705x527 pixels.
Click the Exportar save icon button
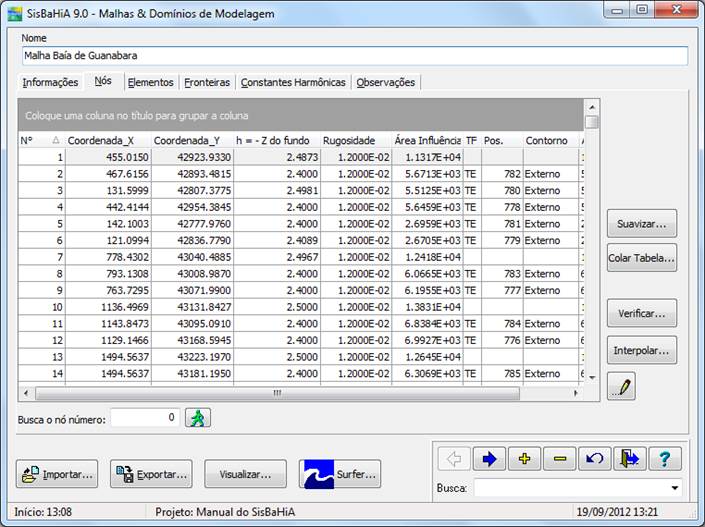(x=151, y=474)
